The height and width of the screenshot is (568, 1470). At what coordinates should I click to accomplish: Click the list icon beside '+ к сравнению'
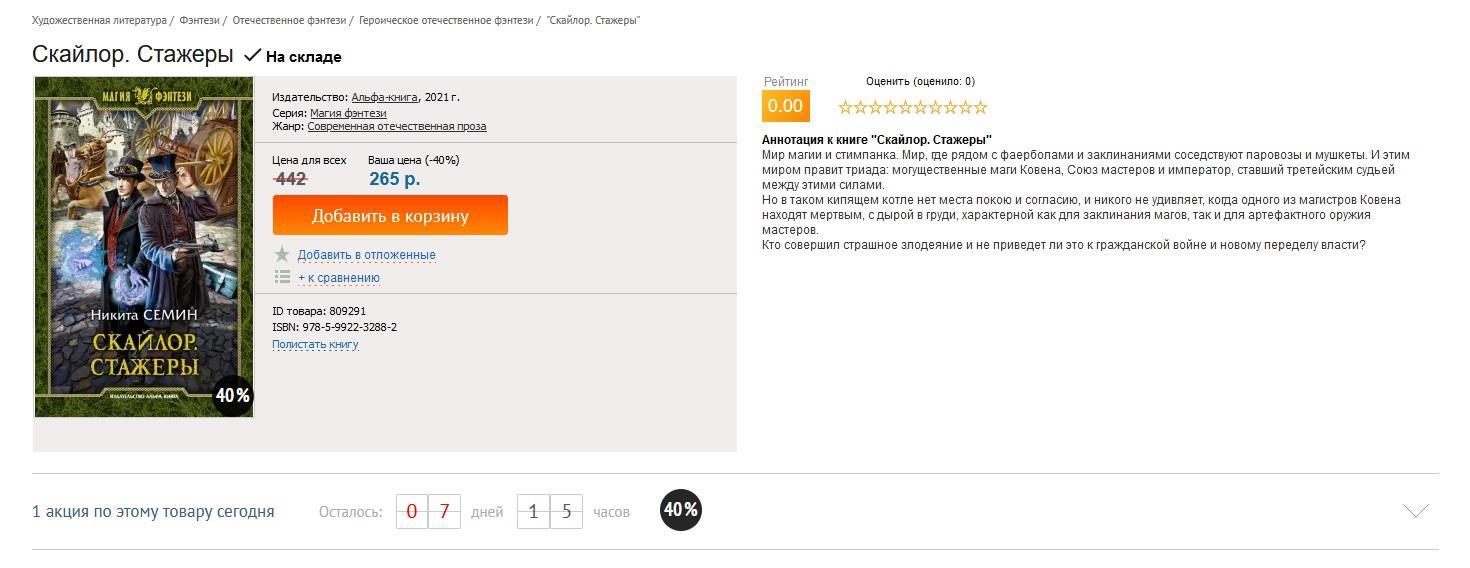coord(282,277)
